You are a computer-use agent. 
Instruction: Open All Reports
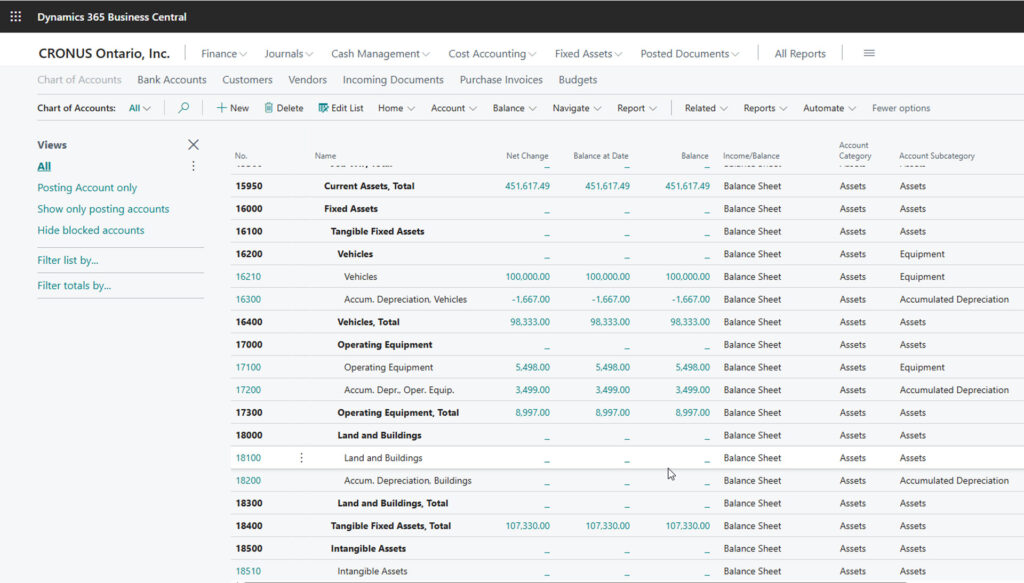800,54
